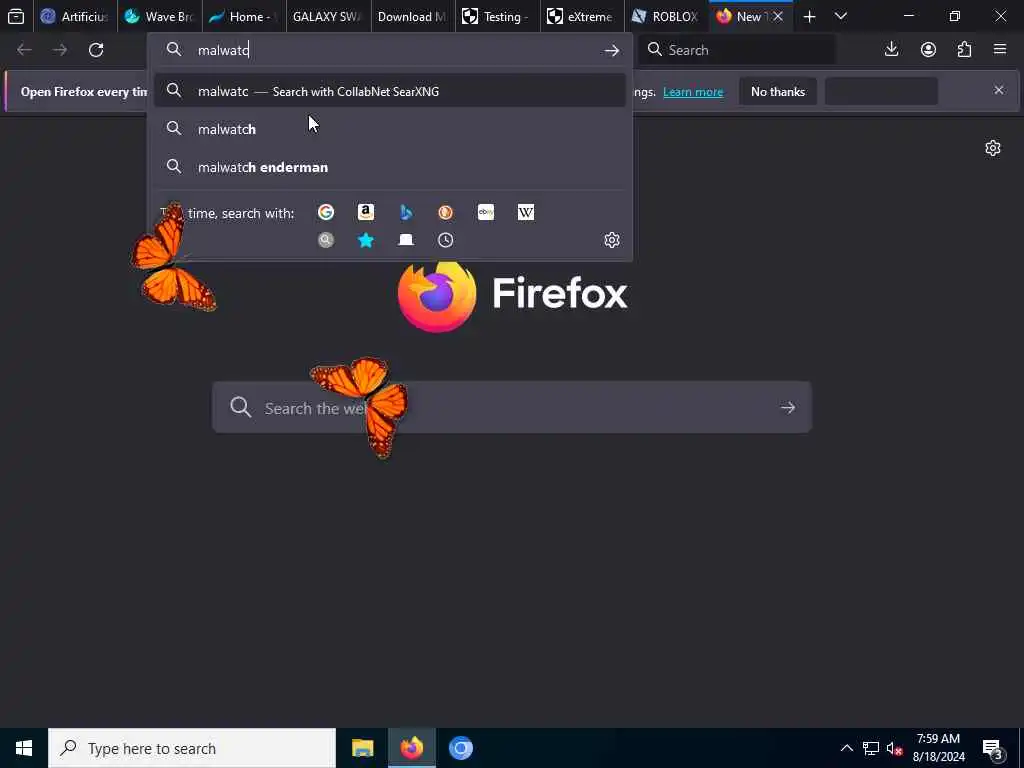Choose malwatc Search with CollabNet SearXNG
This screenshot has height=768, width=1024.
tap(390, 91)
